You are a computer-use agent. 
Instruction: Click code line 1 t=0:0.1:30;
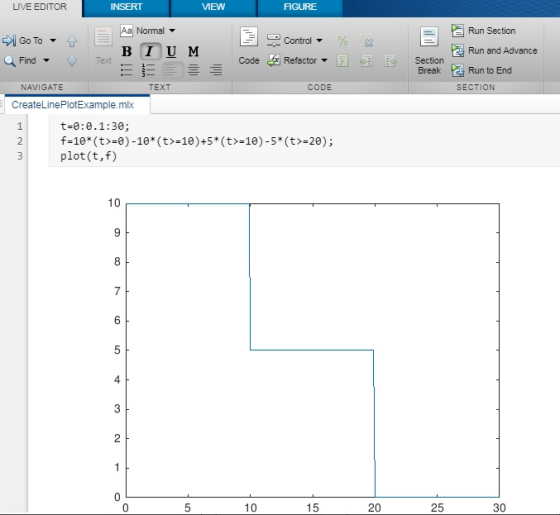click(x=95, y=126)
